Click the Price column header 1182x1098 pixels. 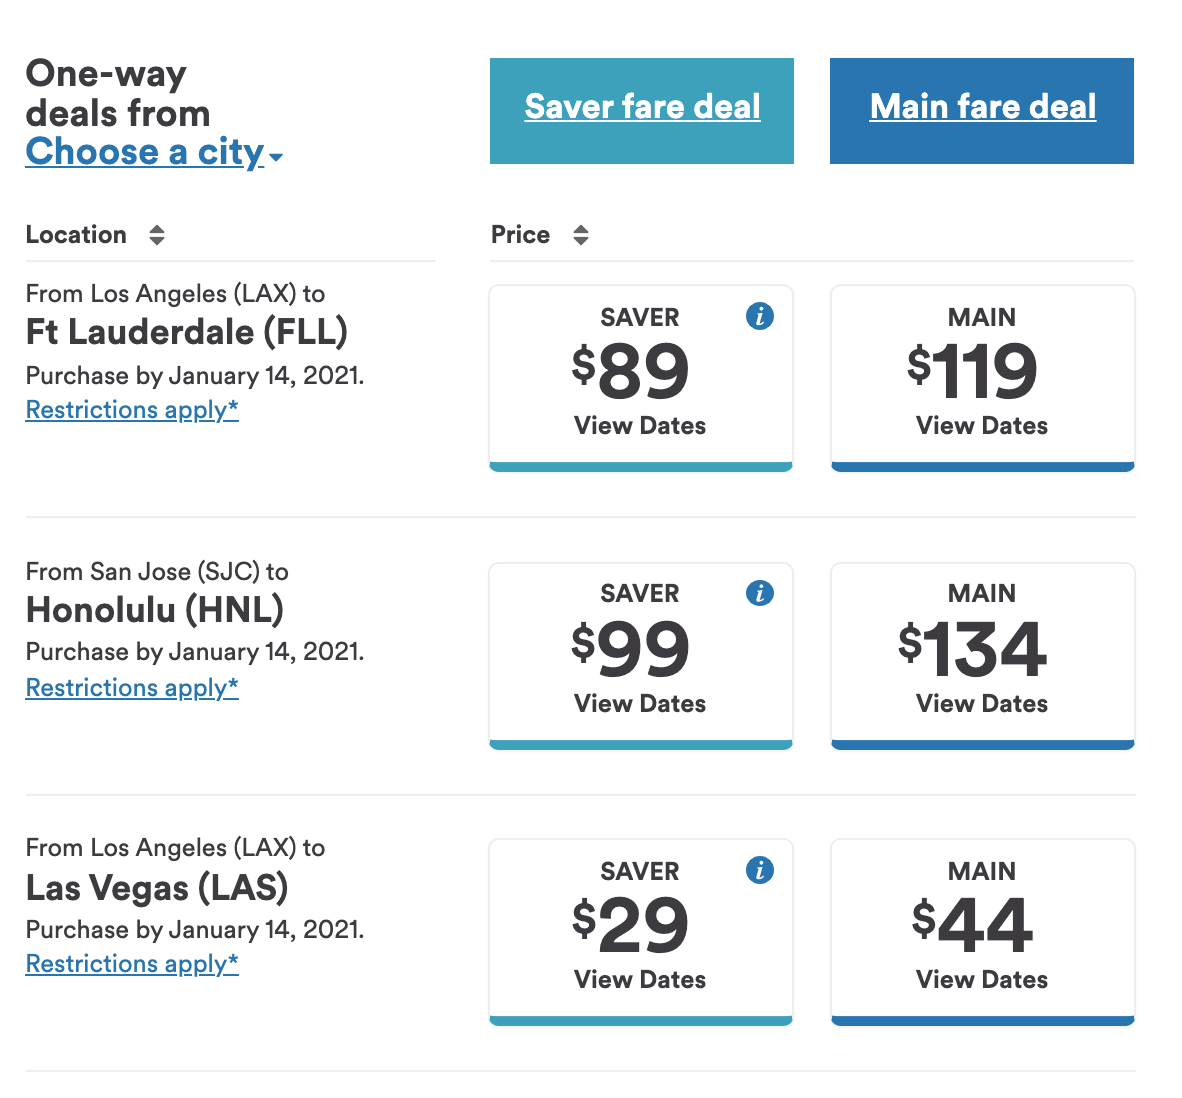(x=520, y=234)
